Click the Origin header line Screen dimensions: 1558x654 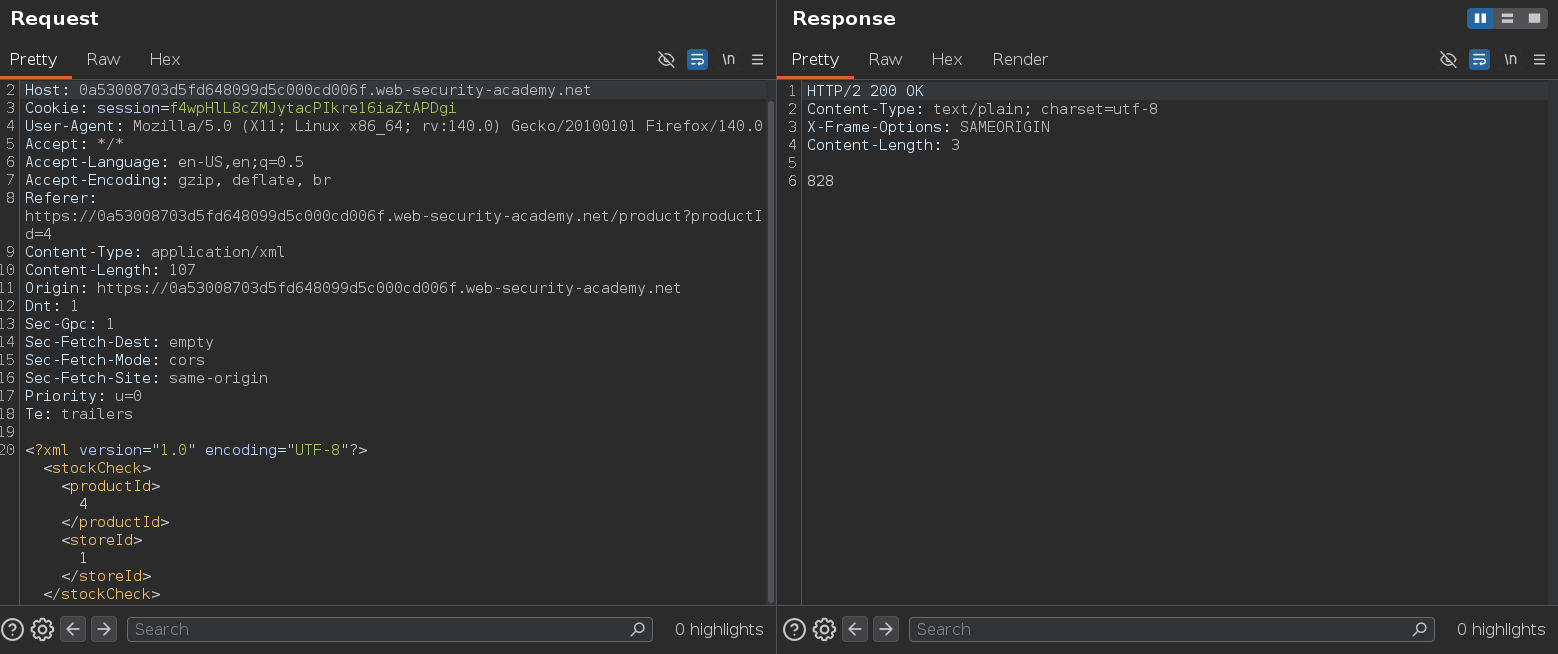click(353, 288)
